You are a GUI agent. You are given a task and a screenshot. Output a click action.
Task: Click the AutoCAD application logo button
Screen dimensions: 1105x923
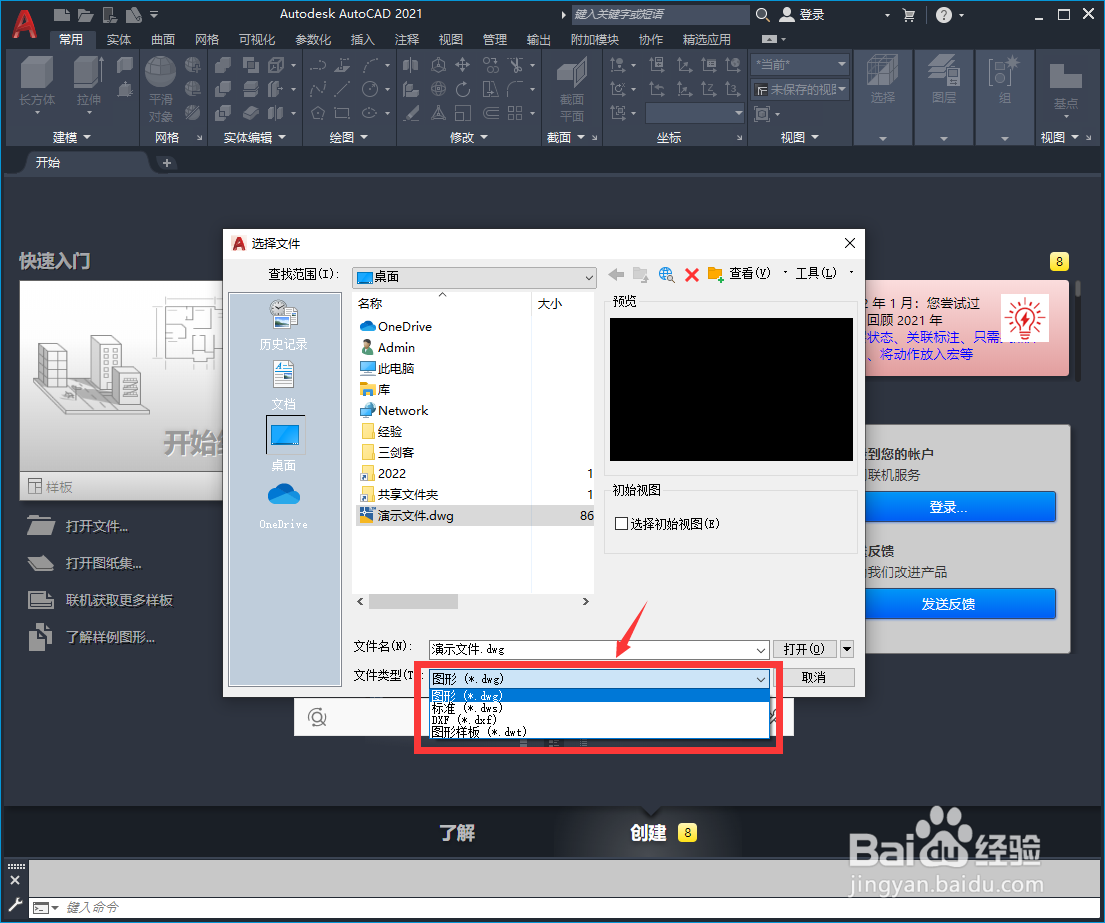(x=25, y=23)
